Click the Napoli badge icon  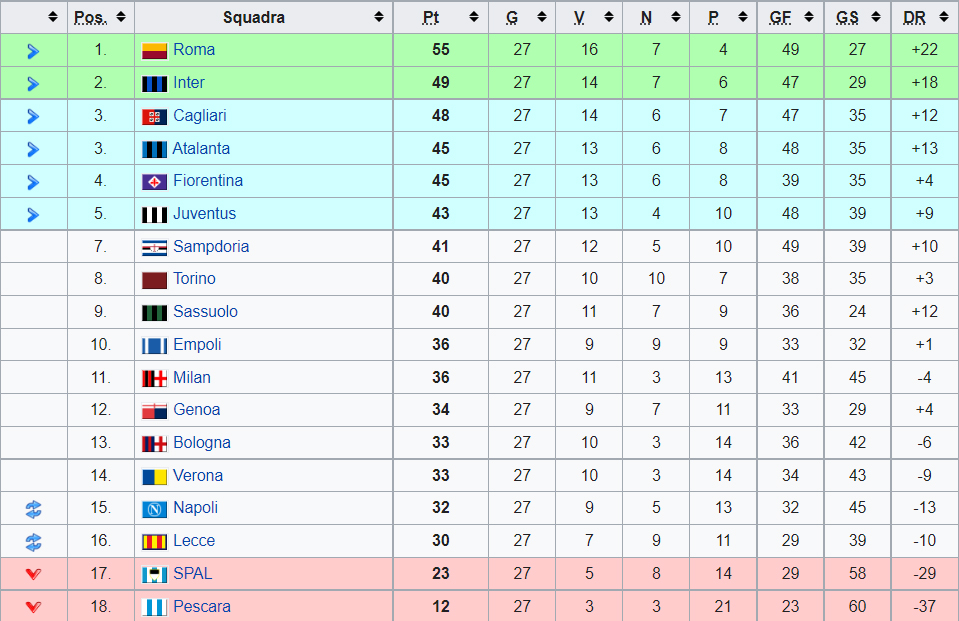(x=154, y=508)
